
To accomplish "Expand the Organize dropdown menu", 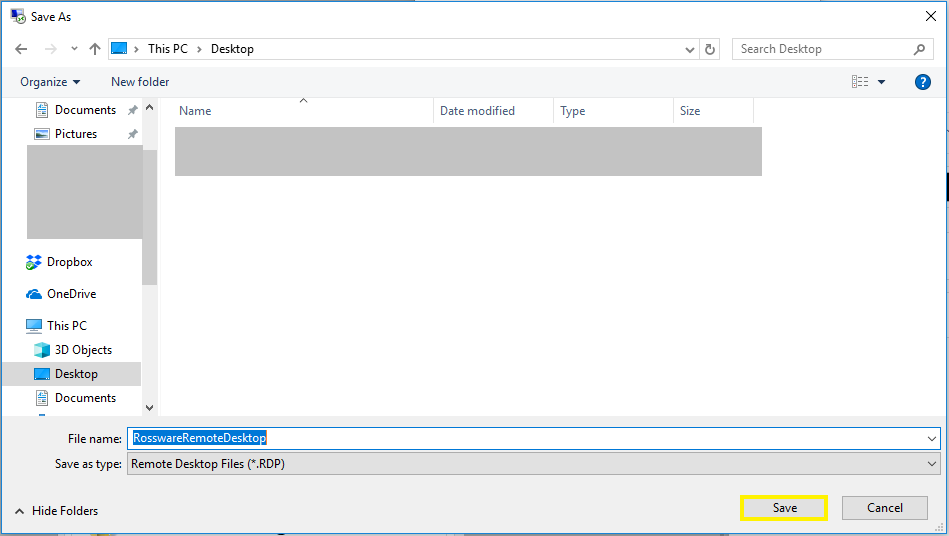I will [x=50, y=82].
